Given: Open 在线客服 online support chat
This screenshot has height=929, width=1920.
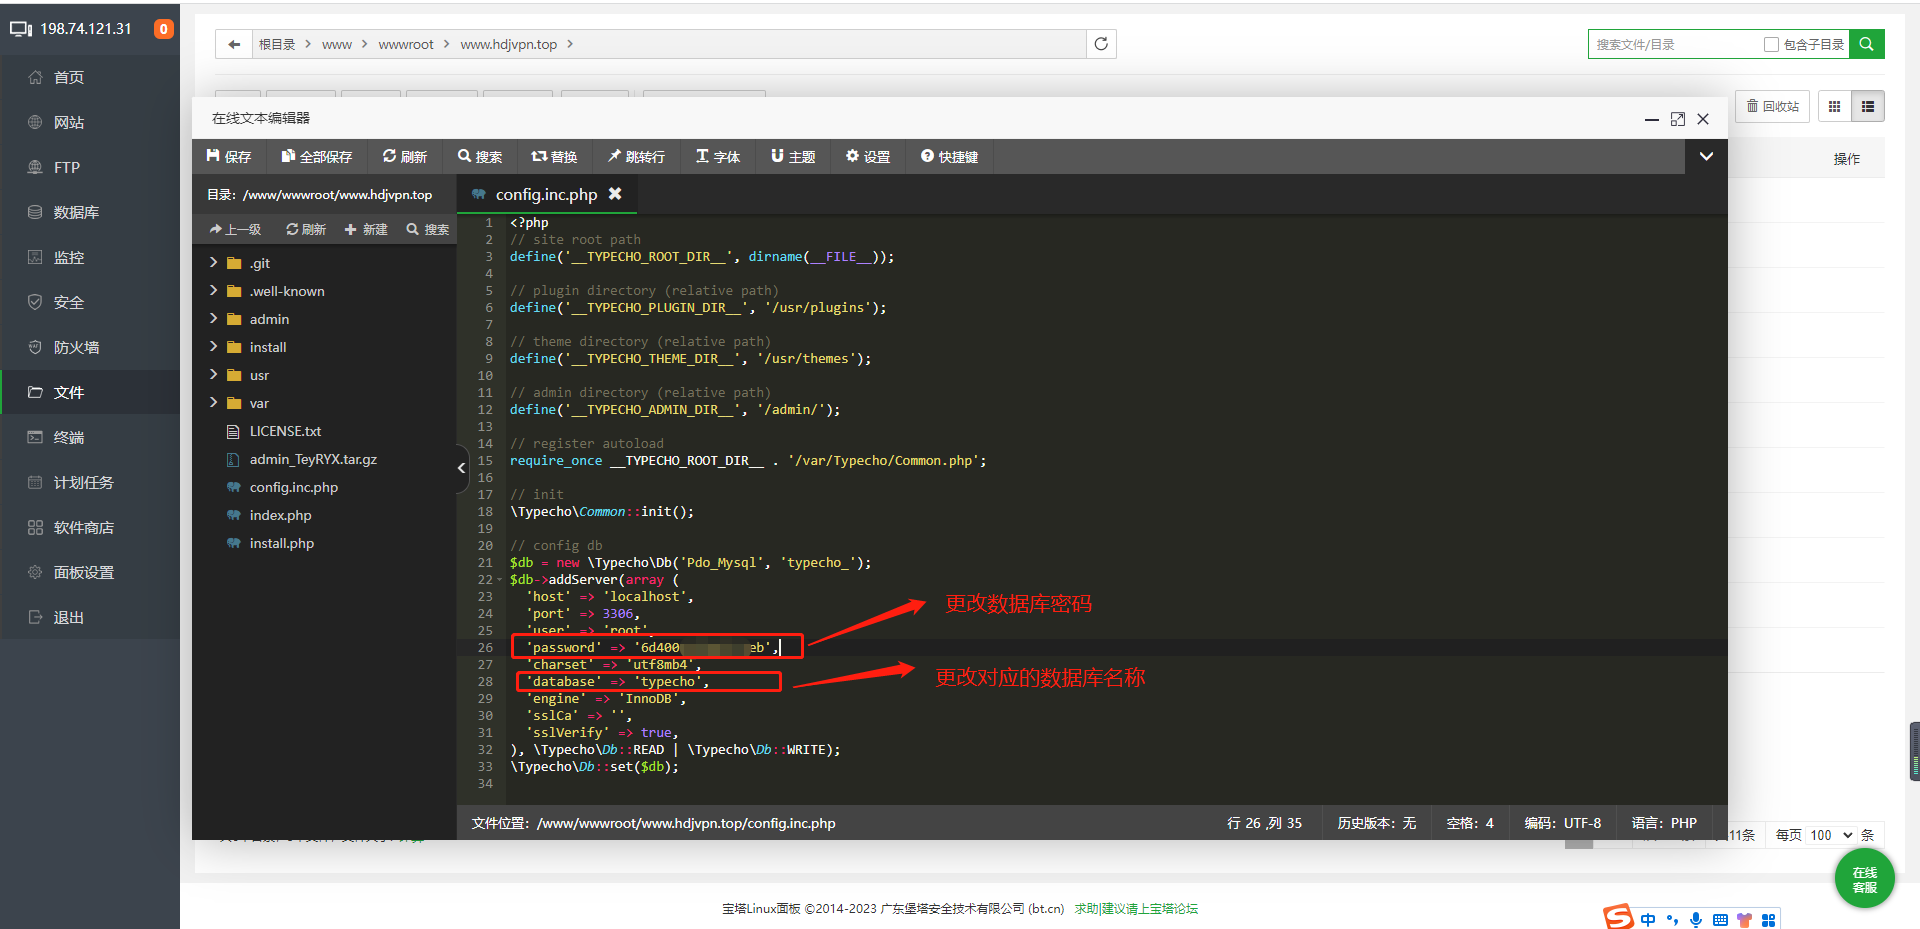Looking at the screenshot, I should pyautogui.click(x=1864, y=879).
